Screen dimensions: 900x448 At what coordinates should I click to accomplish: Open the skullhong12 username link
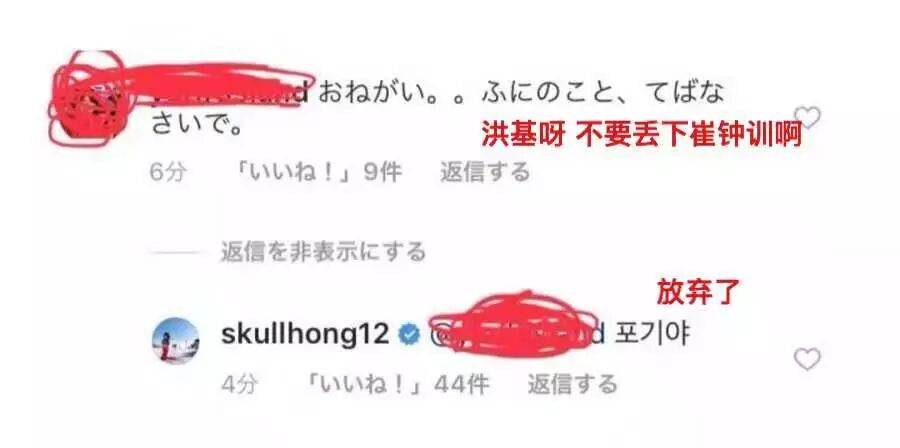[305, 334]
